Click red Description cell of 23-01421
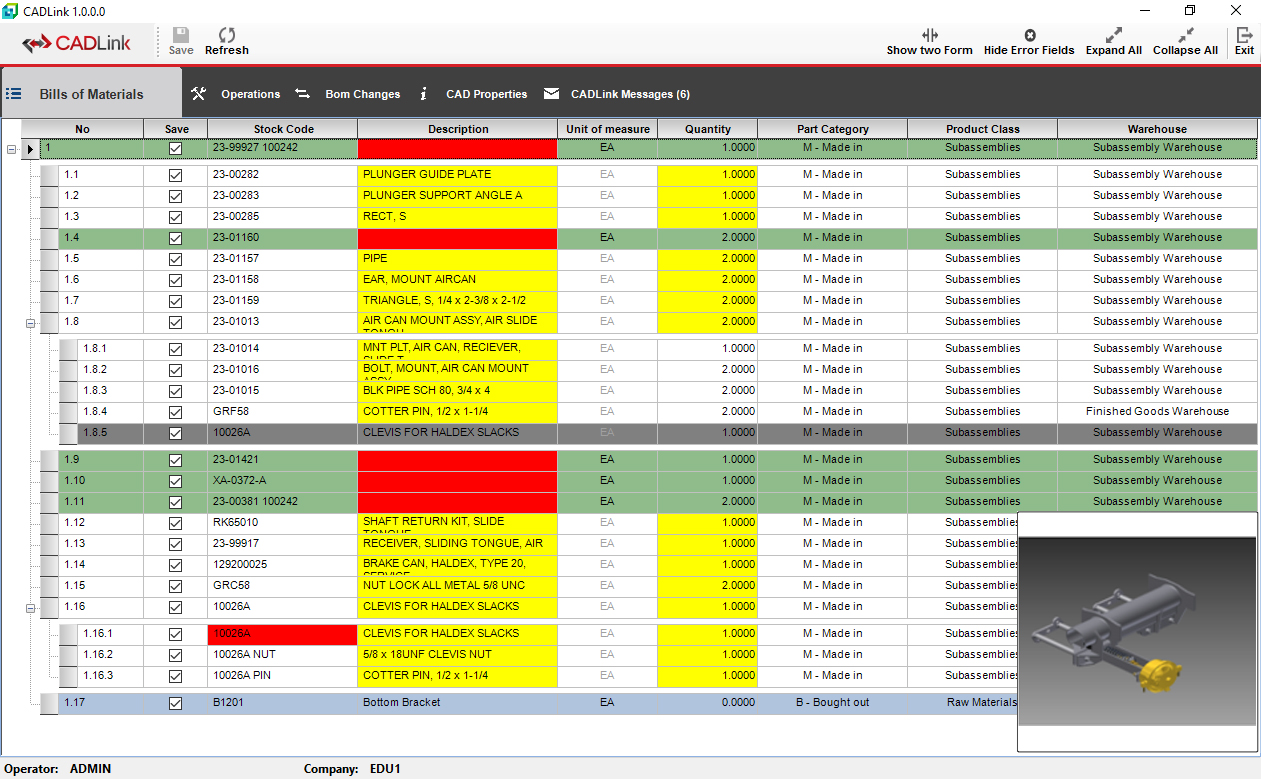This screenshot has width=1261, height=779. pos(458,460)
